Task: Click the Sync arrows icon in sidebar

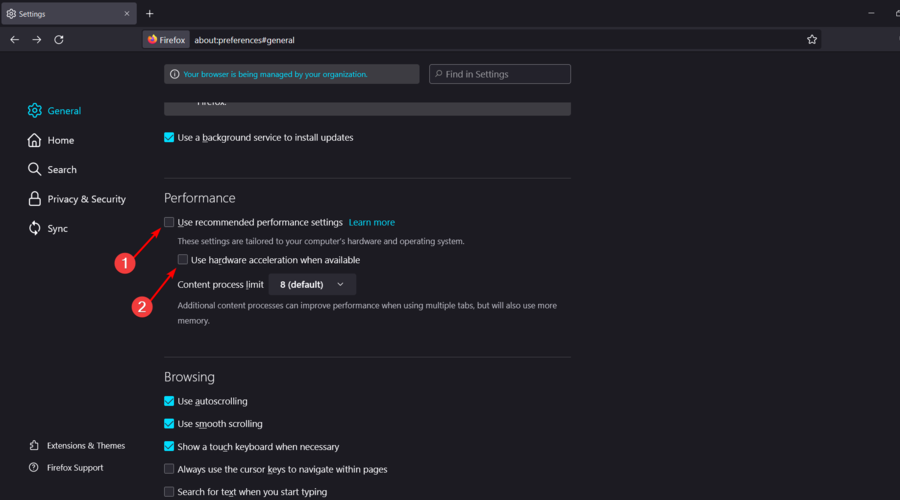Action: [34, 228]
